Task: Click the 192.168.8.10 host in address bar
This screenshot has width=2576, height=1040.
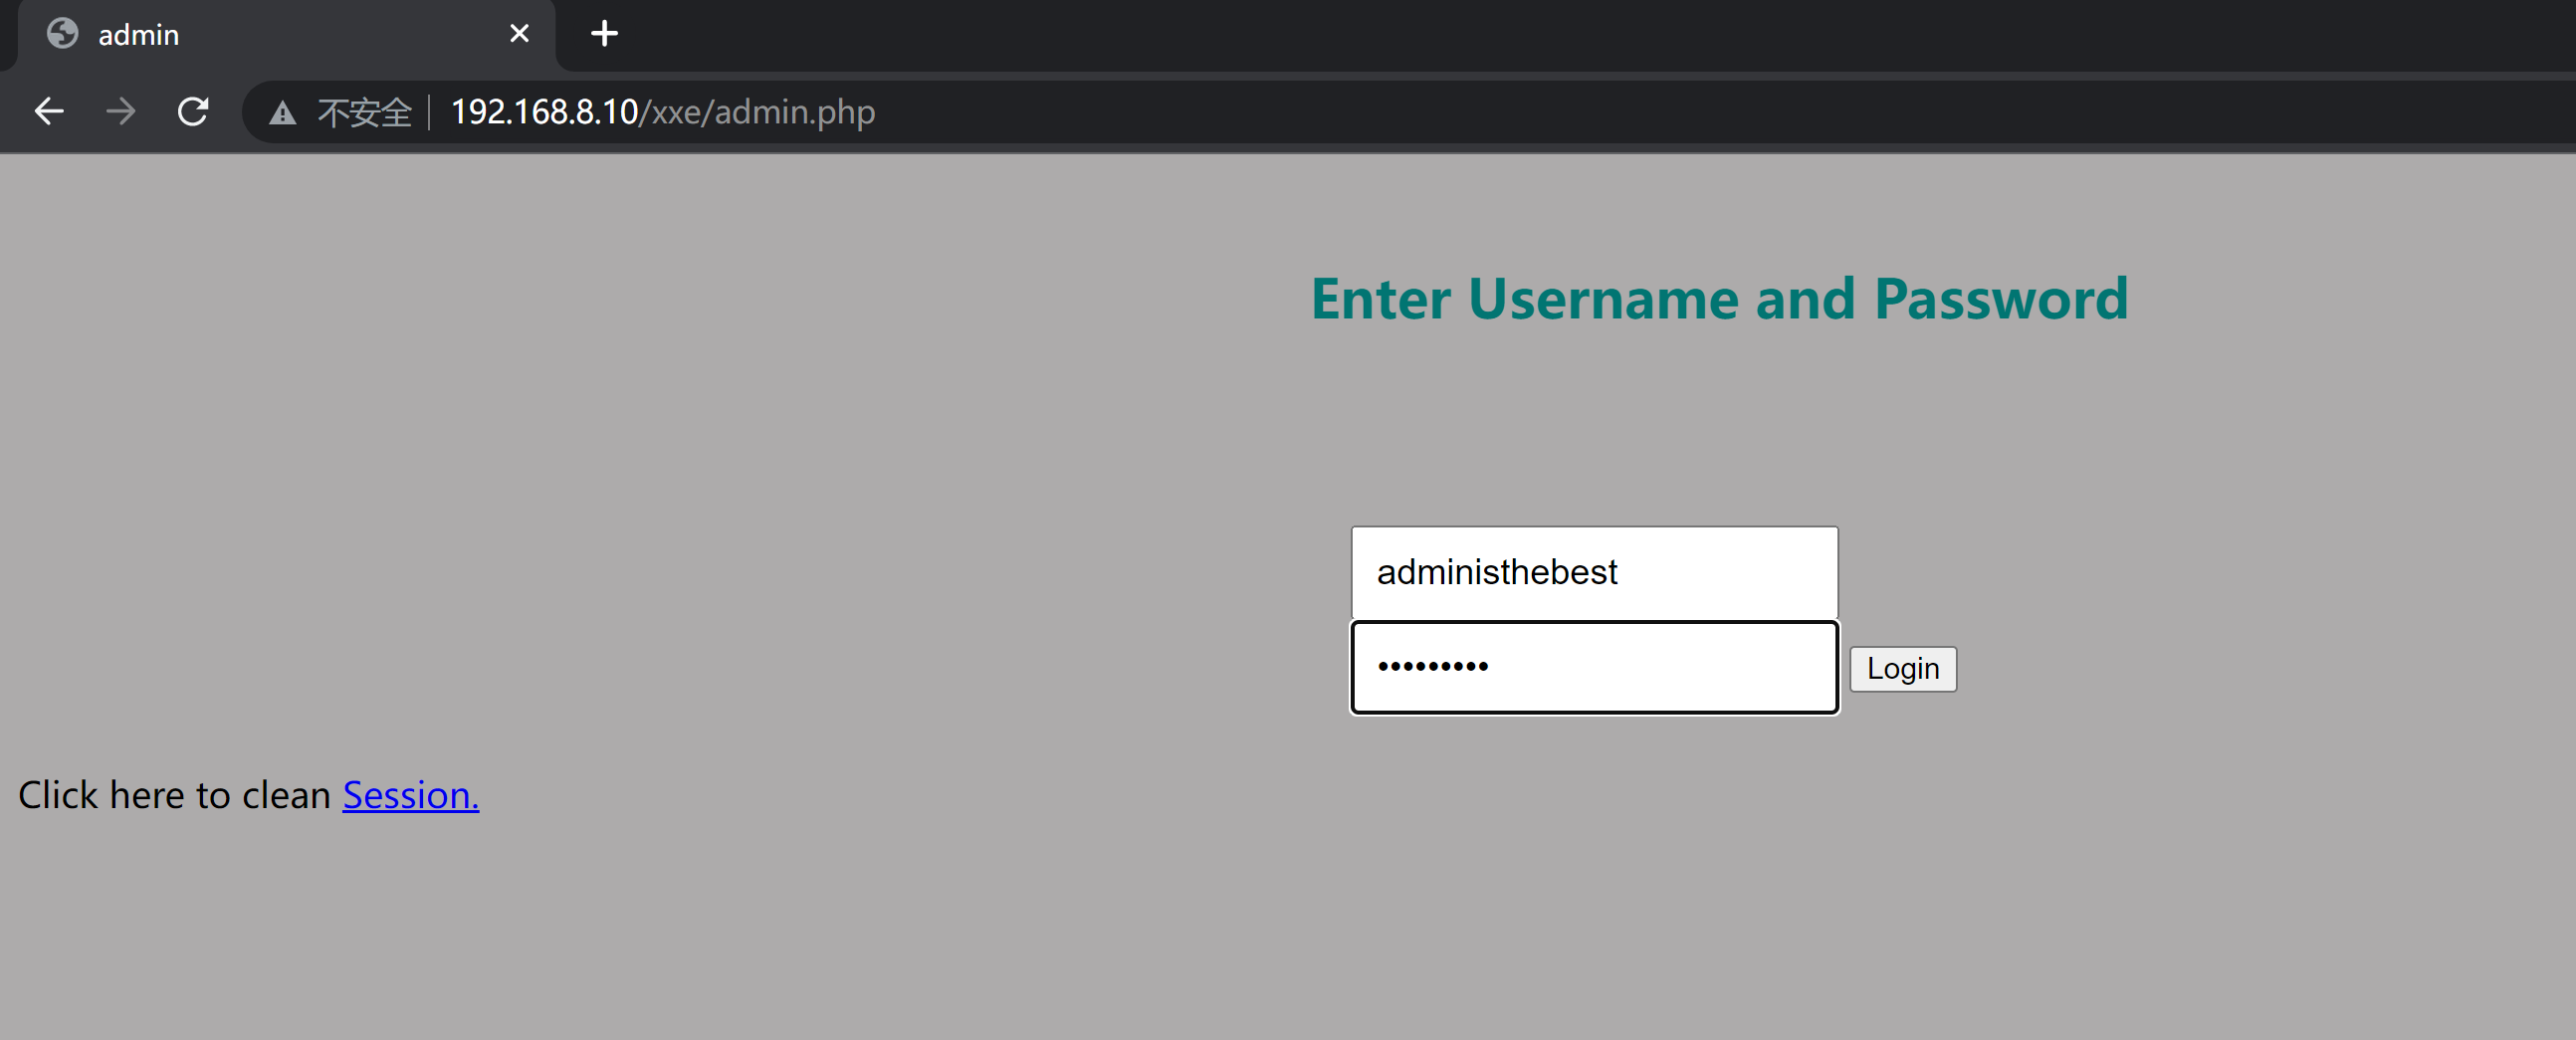Action: (544, 112)
